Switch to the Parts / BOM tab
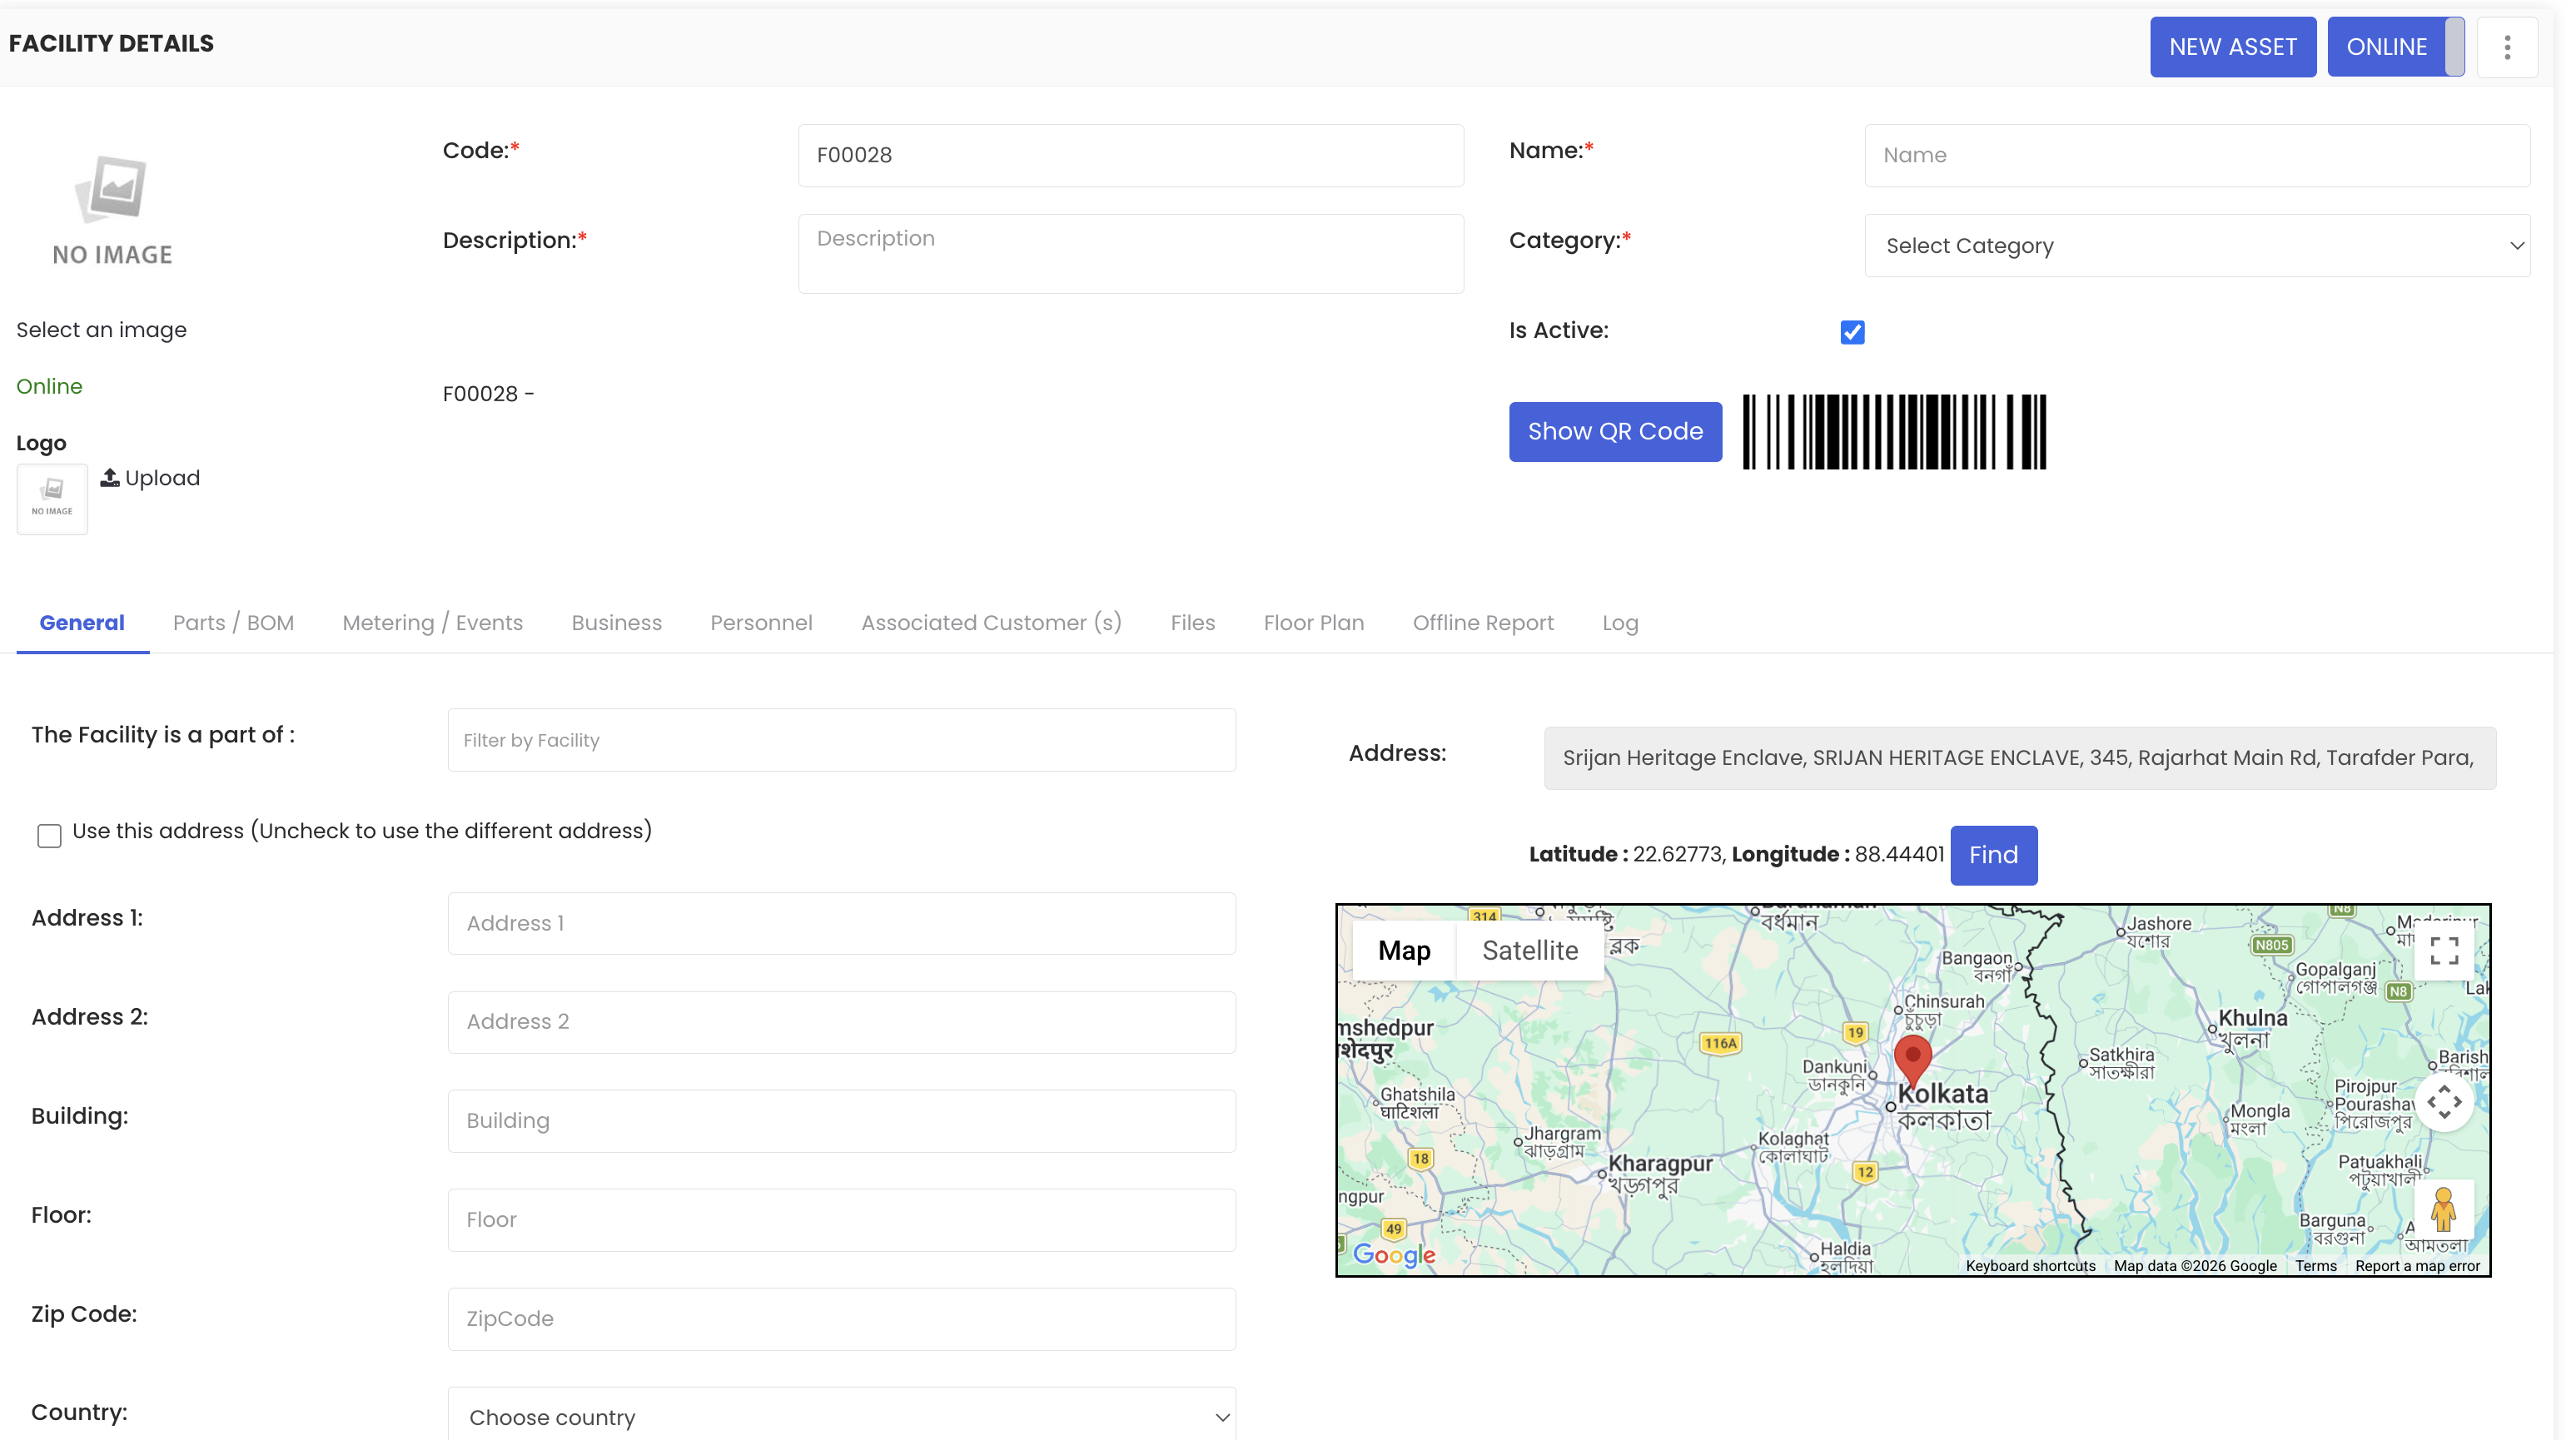The image size is (2576, 1440). pyautogui.click(x=233, y=623)
